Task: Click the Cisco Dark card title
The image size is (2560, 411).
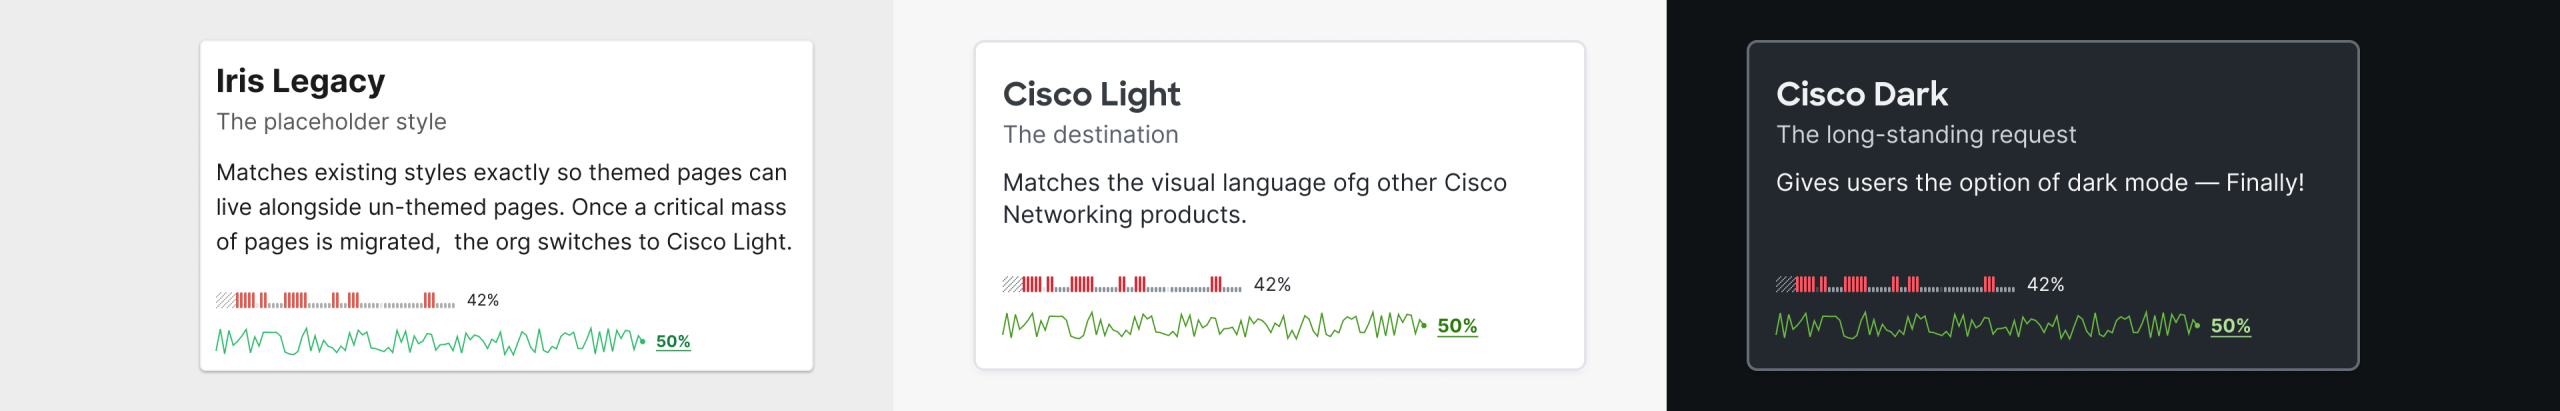Action: pos(1861,94)
